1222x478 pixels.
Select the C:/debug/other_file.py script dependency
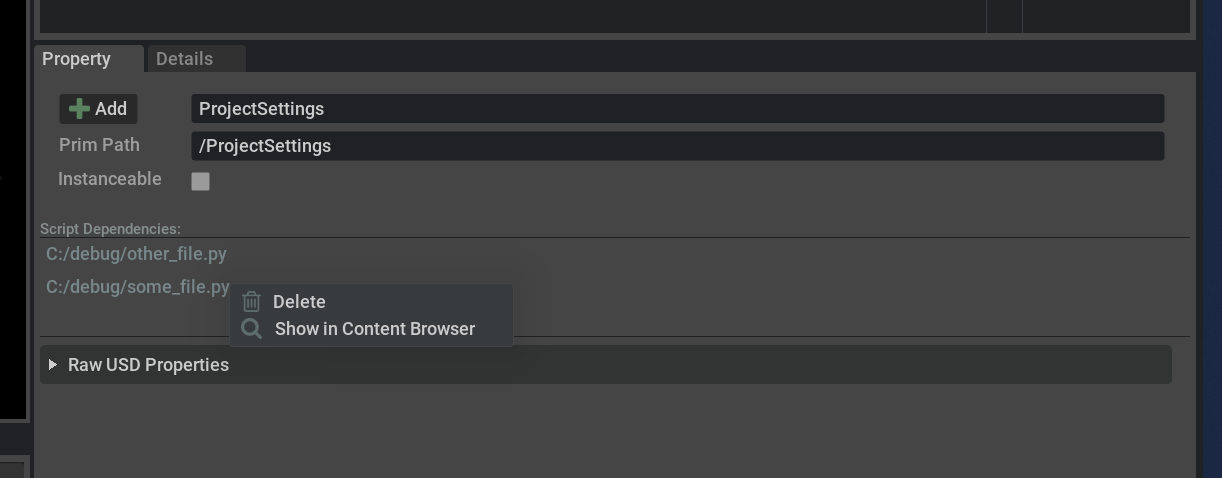(137, 254)
